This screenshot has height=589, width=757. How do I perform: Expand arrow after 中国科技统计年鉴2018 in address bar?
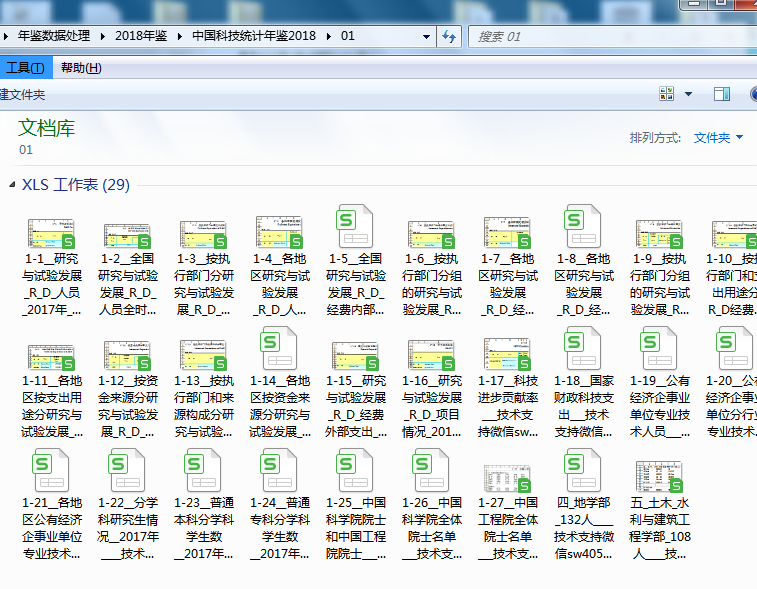pos(329,36)
